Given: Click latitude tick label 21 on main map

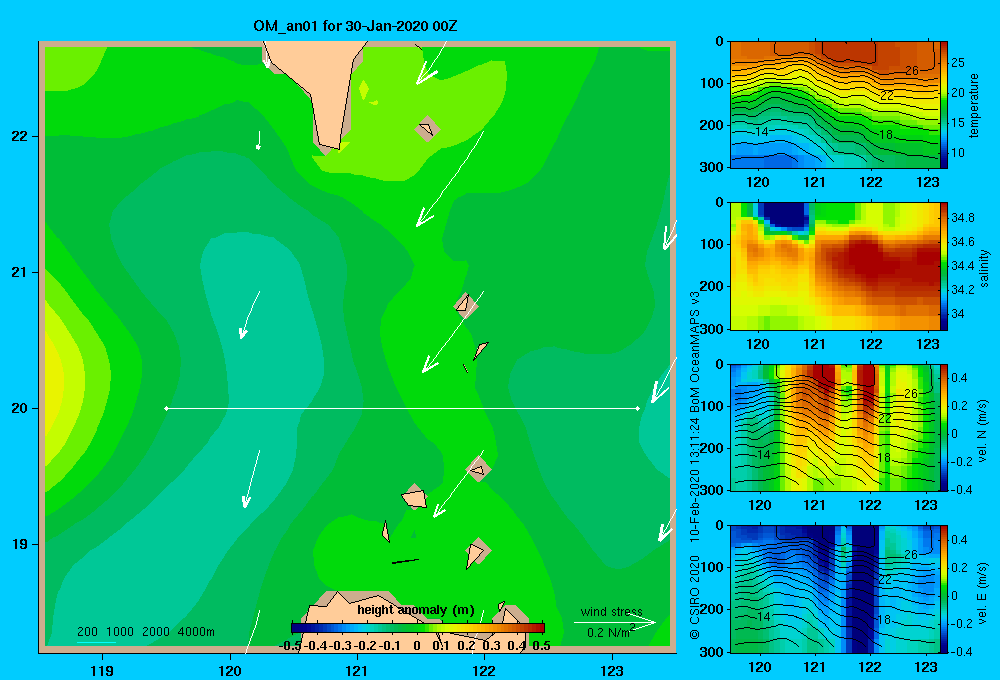Looking at the screenshot, I should [20, 272].
